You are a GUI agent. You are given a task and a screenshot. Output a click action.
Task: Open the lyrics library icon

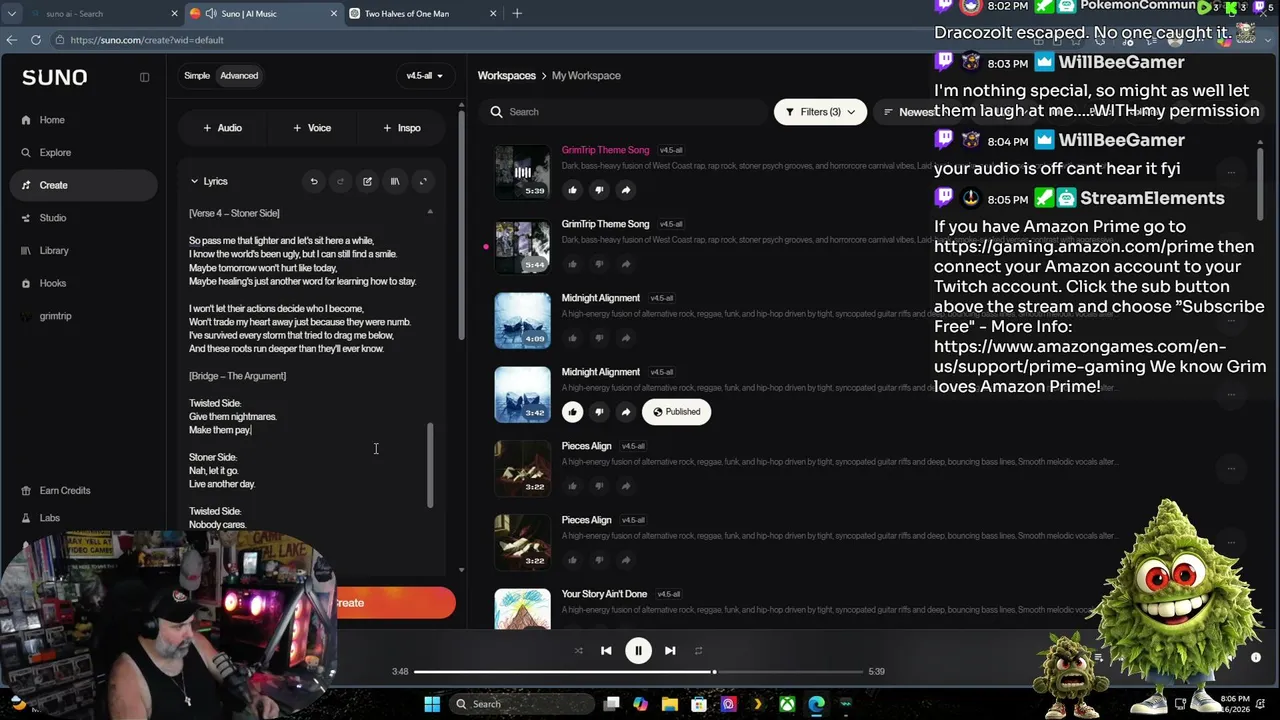tap(395, 181)
